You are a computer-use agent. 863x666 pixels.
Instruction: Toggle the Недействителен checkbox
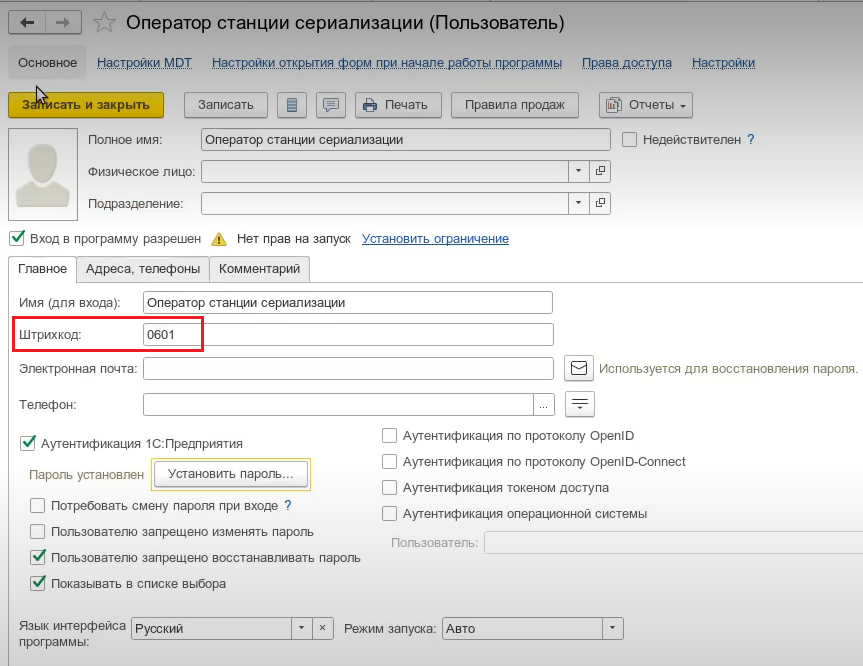630,140
